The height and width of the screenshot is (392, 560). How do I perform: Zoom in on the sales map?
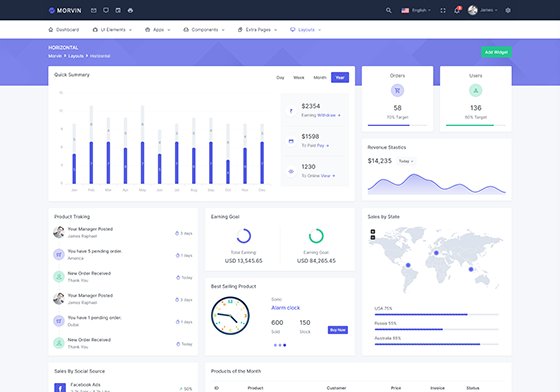373,231
